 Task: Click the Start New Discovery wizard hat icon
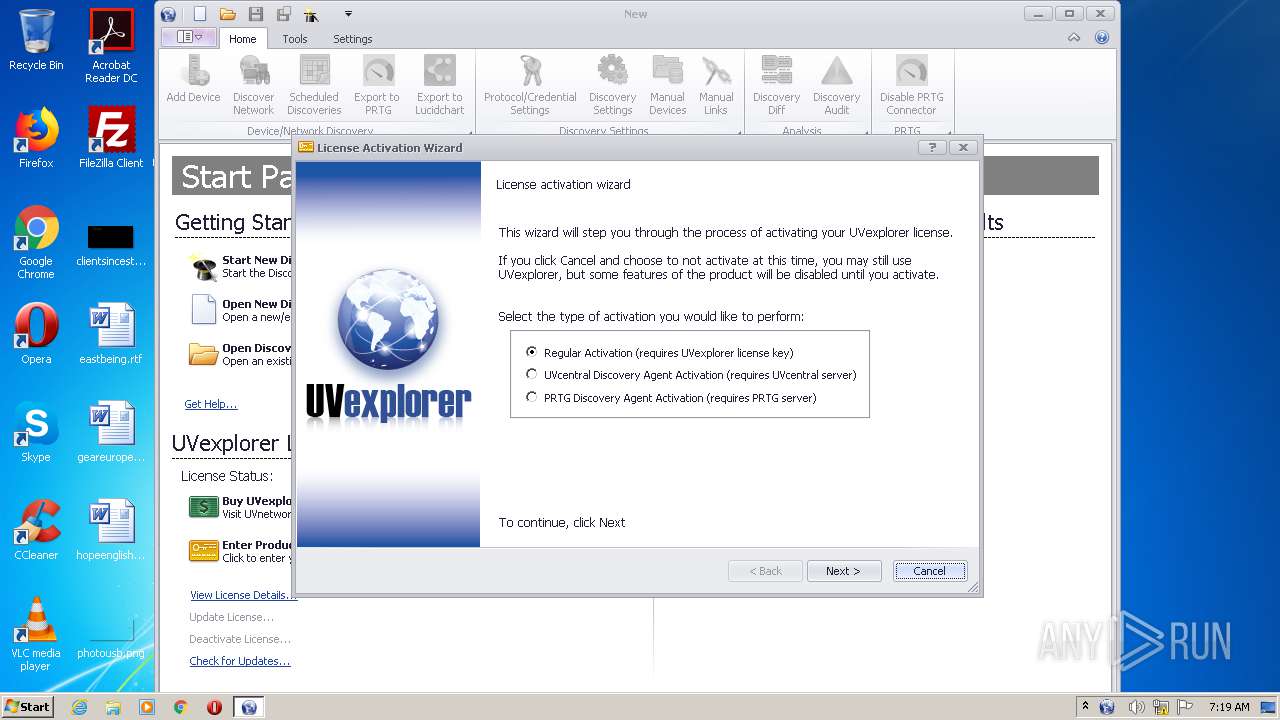coord(203,266)
